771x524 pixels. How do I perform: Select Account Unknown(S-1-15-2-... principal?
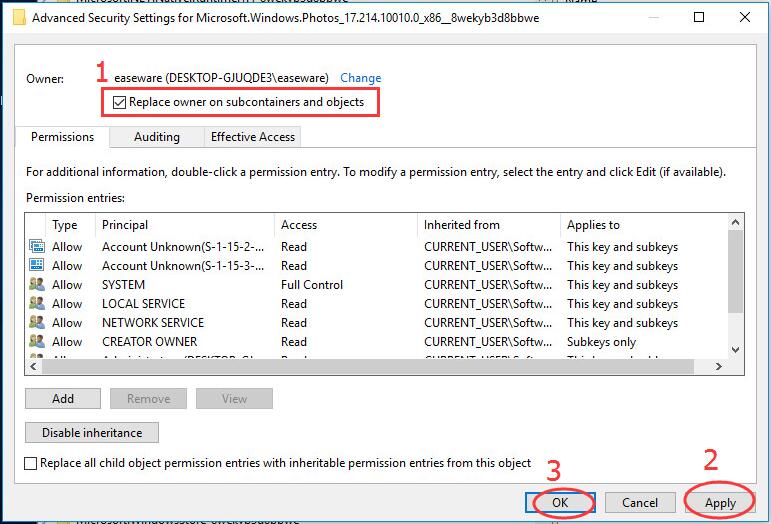click(183, 246)
